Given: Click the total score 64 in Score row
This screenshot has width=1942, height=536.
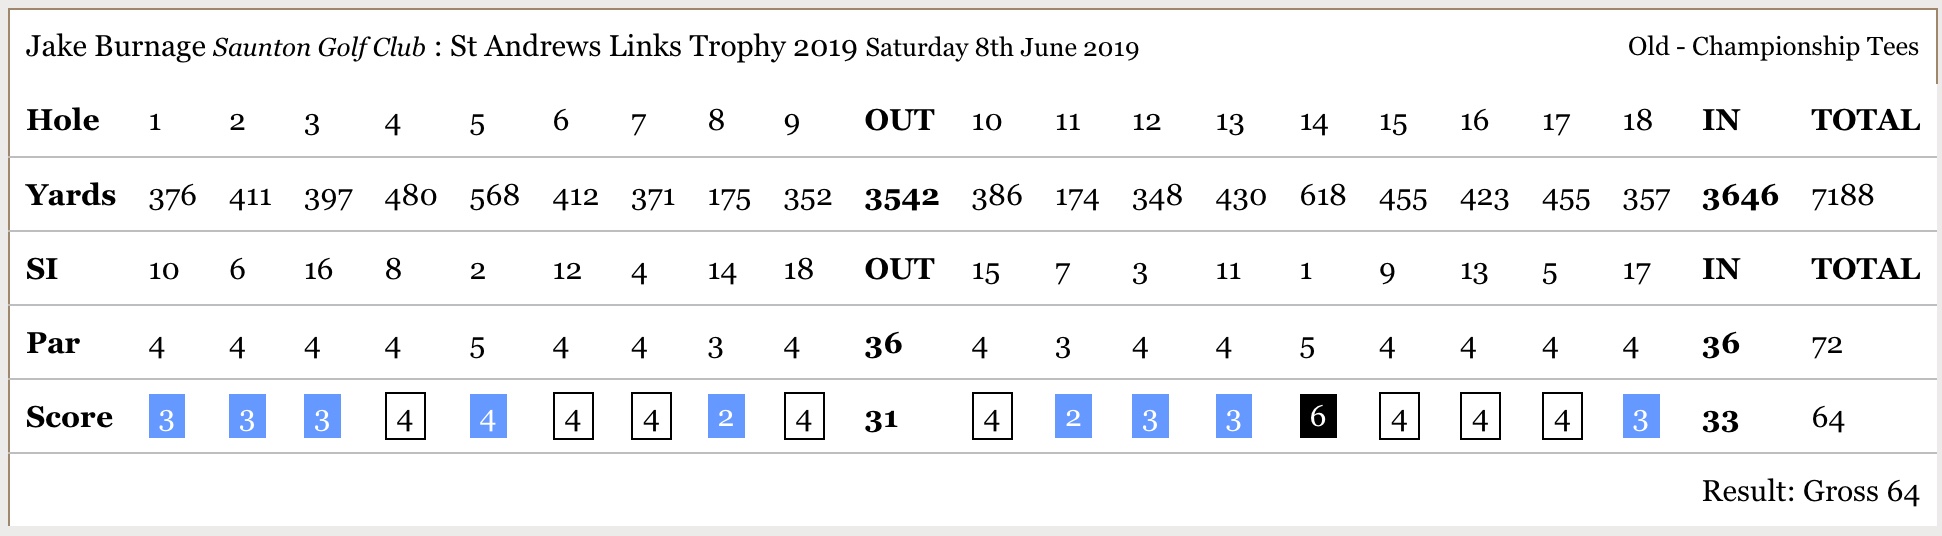Looking at the screenshot, I should click(x=1828, y=419).
